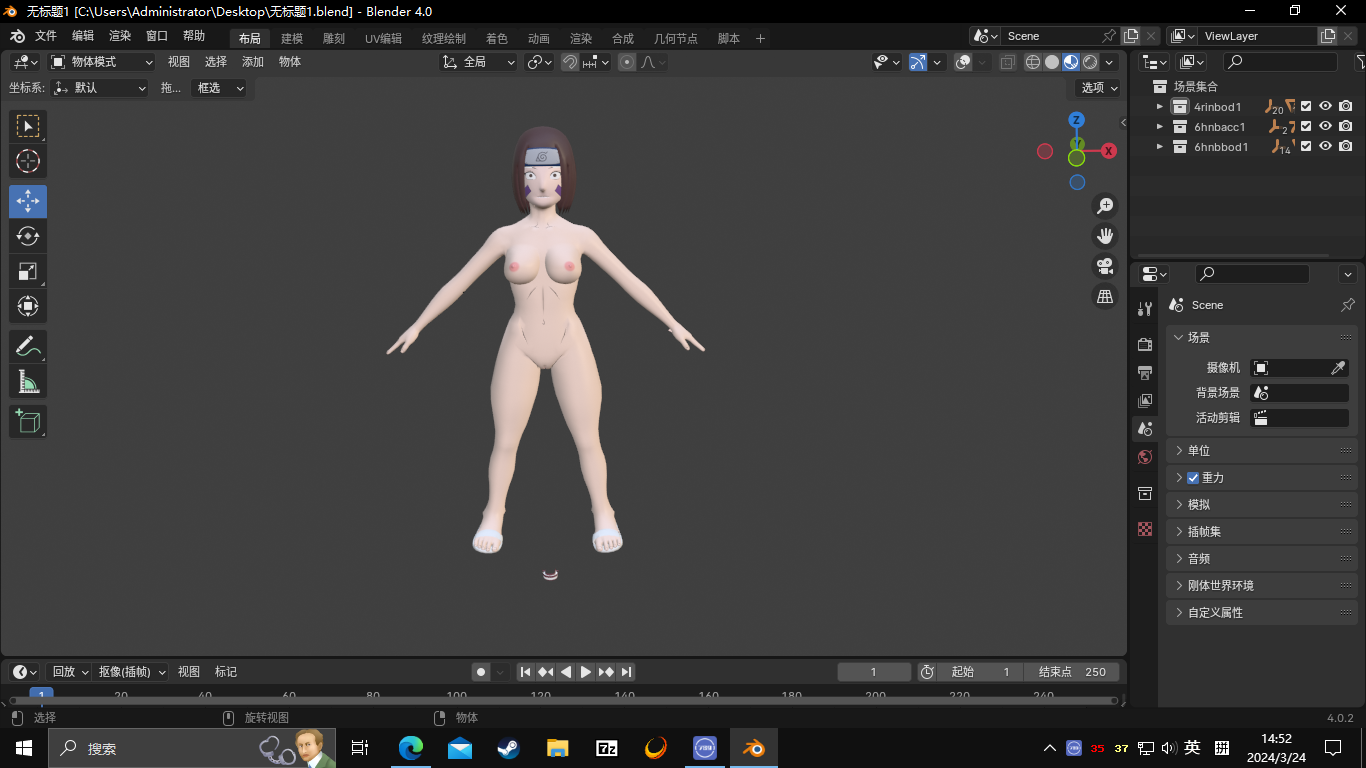1366x768 pixels.
Task: Select the 3D Cursor tool
Action: click(x=28, y=161)
